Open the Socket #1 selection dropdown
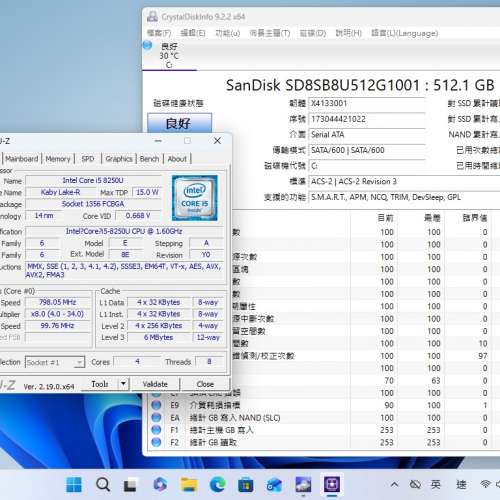The width and height of the screenshot is (500, 500). (x=55, y=362)
